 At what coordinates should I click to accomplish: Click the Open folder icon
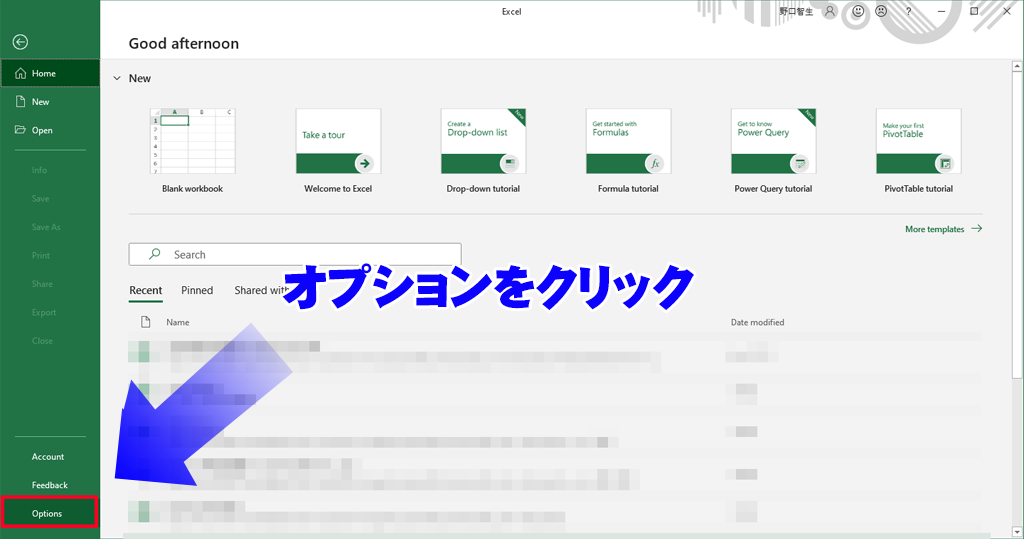(x=20, y=129)
